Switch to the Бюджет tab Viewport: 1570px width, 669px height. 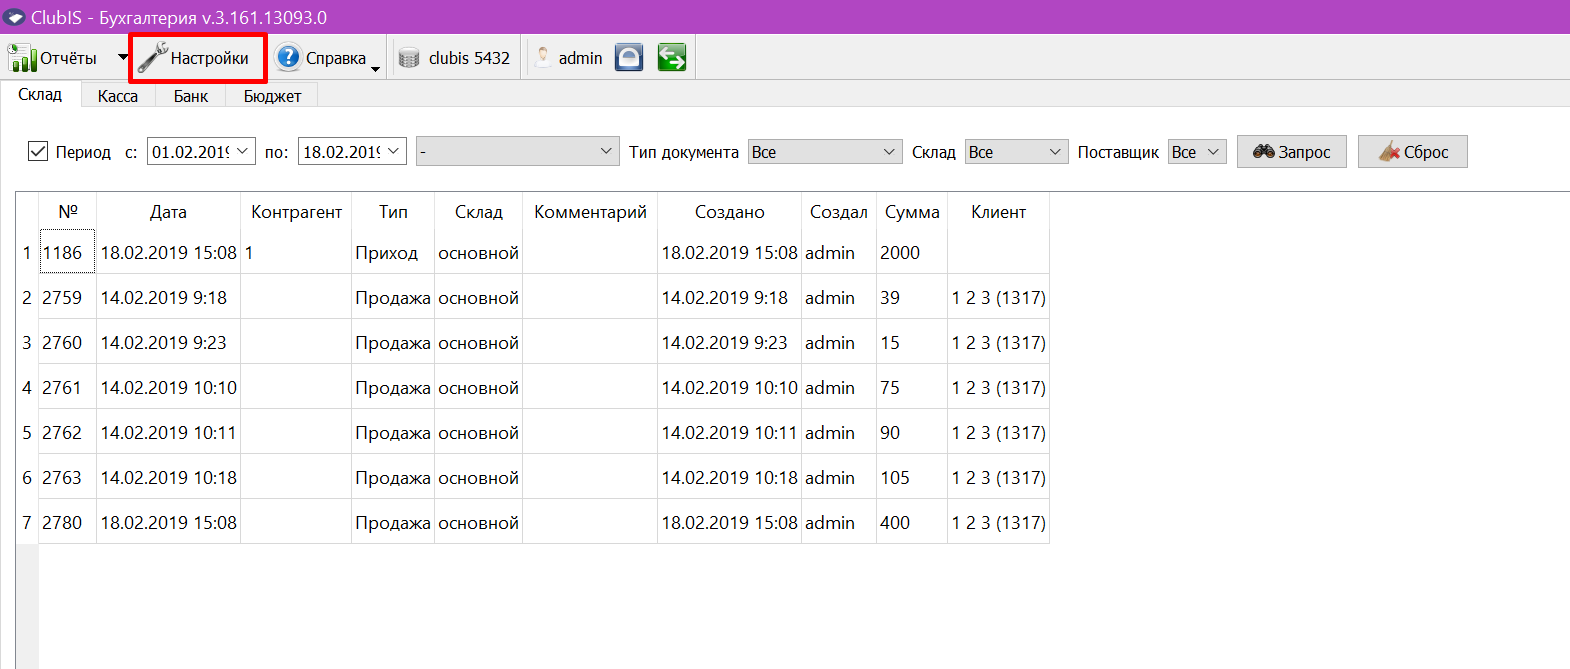[x=272, y=96]
